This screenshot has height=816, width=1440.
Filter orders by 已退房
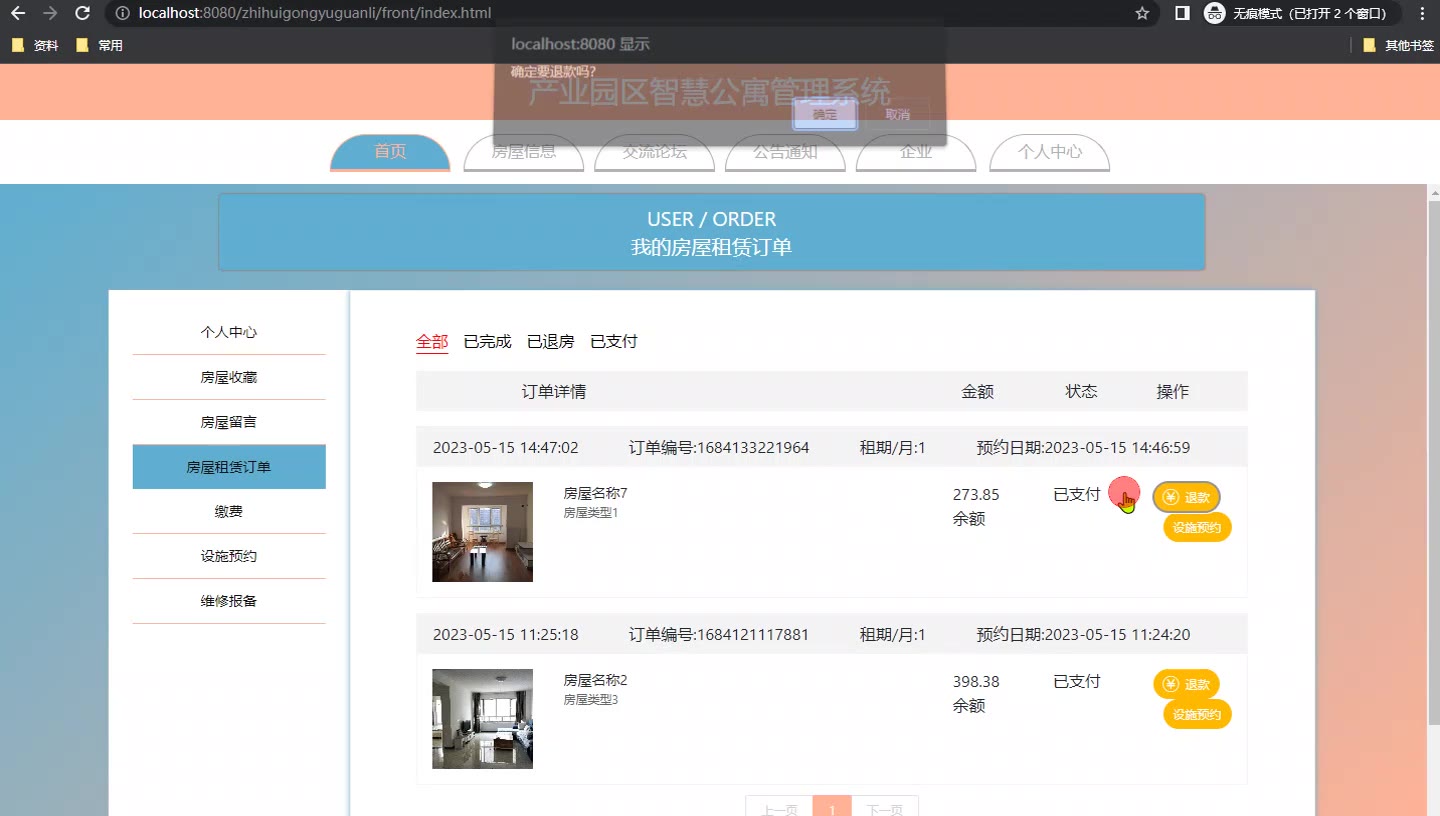(x=551, y=342)
